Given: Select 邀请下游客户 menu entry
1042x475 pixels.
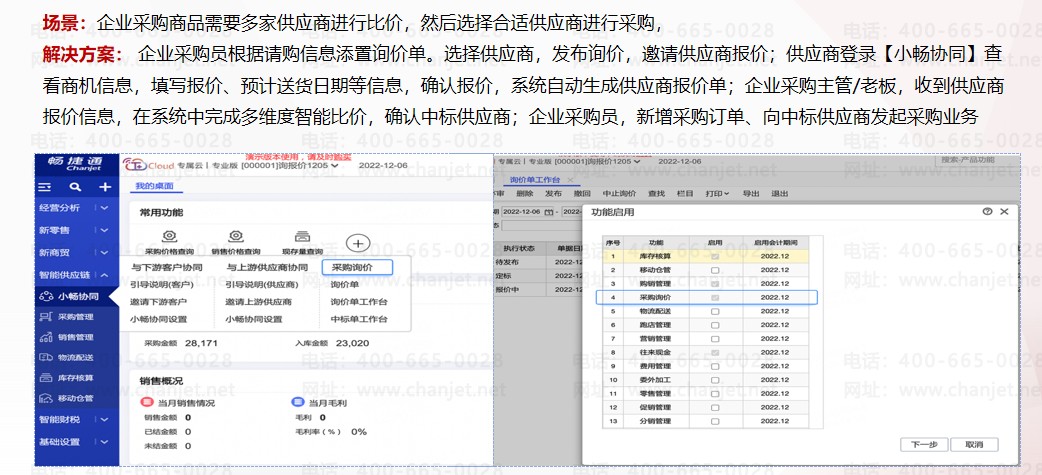Looking at the screenshot, I should point(158,302).
